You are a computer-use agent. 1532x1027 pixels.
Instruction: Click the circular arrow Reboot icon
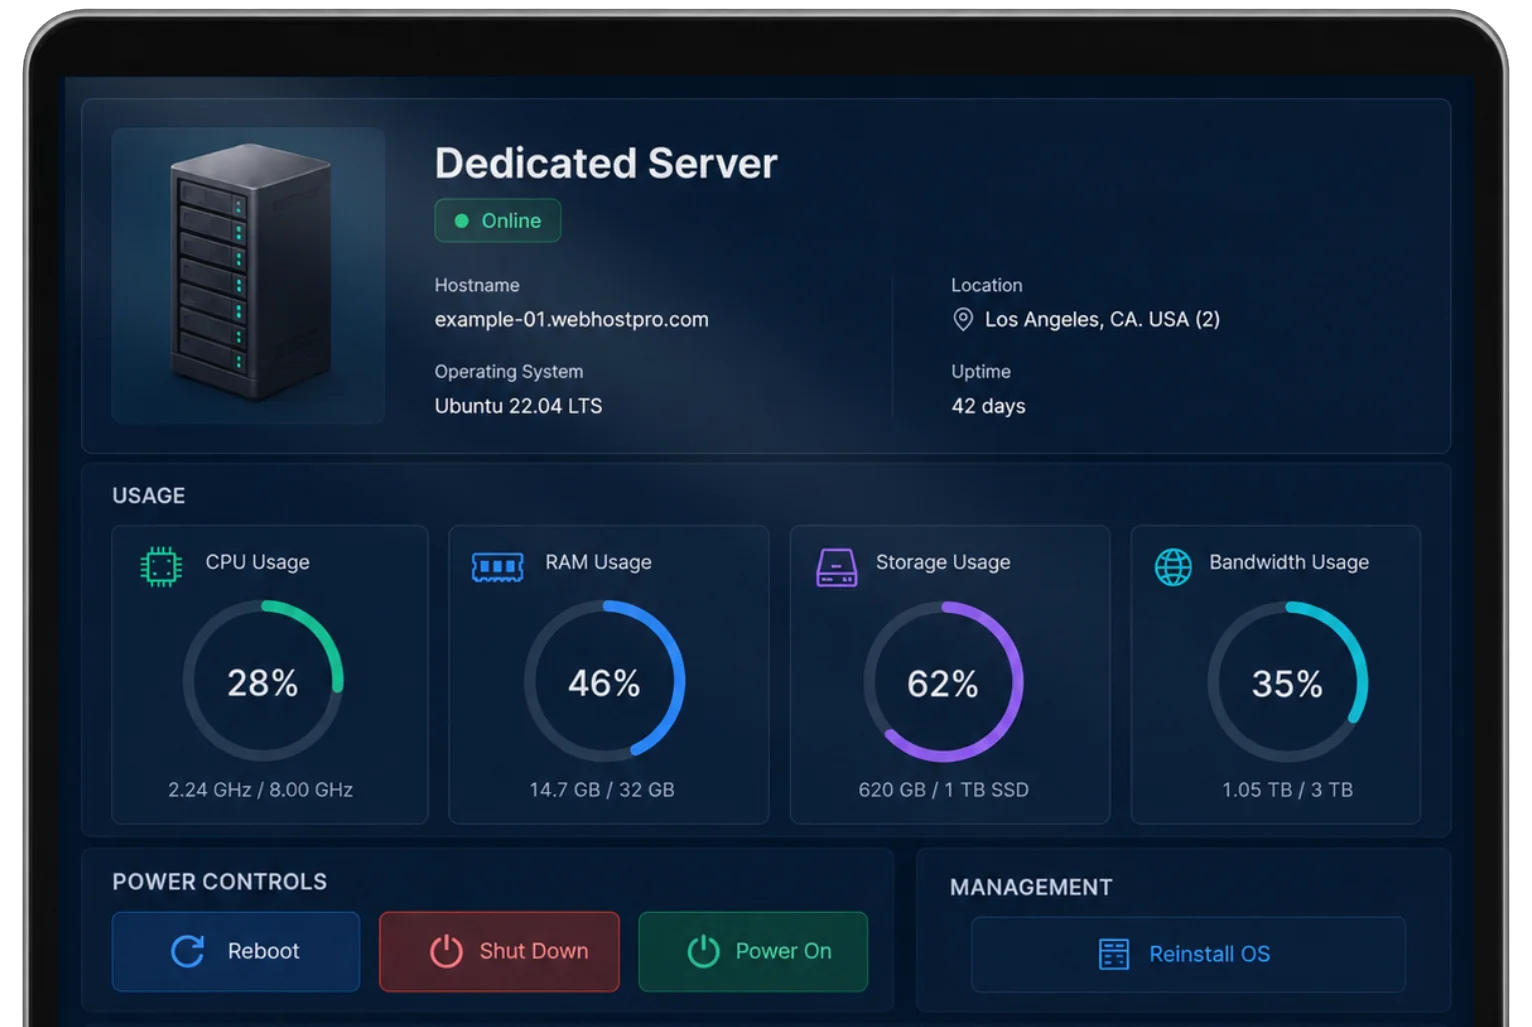click(x=187, y=951)
